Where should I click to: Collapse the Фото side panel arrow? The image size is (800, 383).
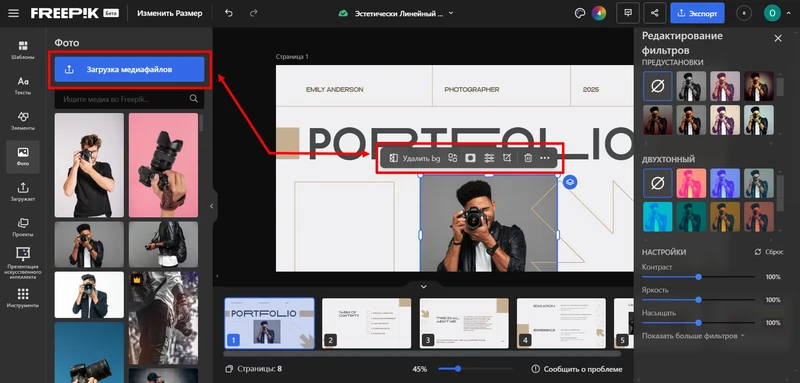[212, 206]
